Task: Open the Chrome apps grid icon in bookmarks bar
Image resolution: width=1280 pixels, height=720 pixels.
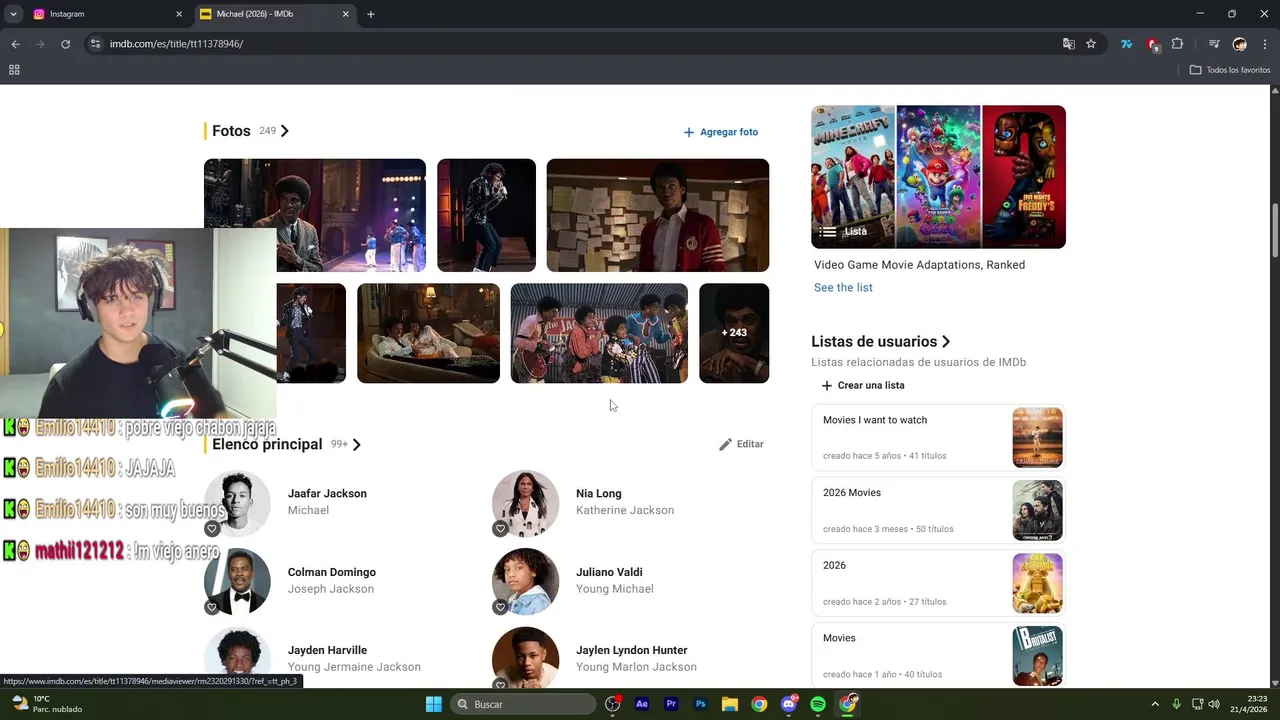Action: [14, 70]
